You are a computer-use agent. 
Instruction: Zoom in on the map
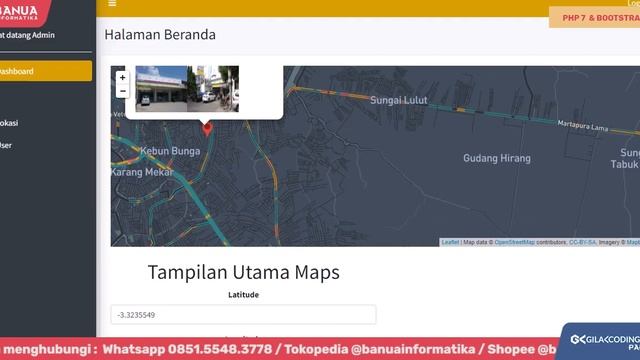click(x=122, y=78)
